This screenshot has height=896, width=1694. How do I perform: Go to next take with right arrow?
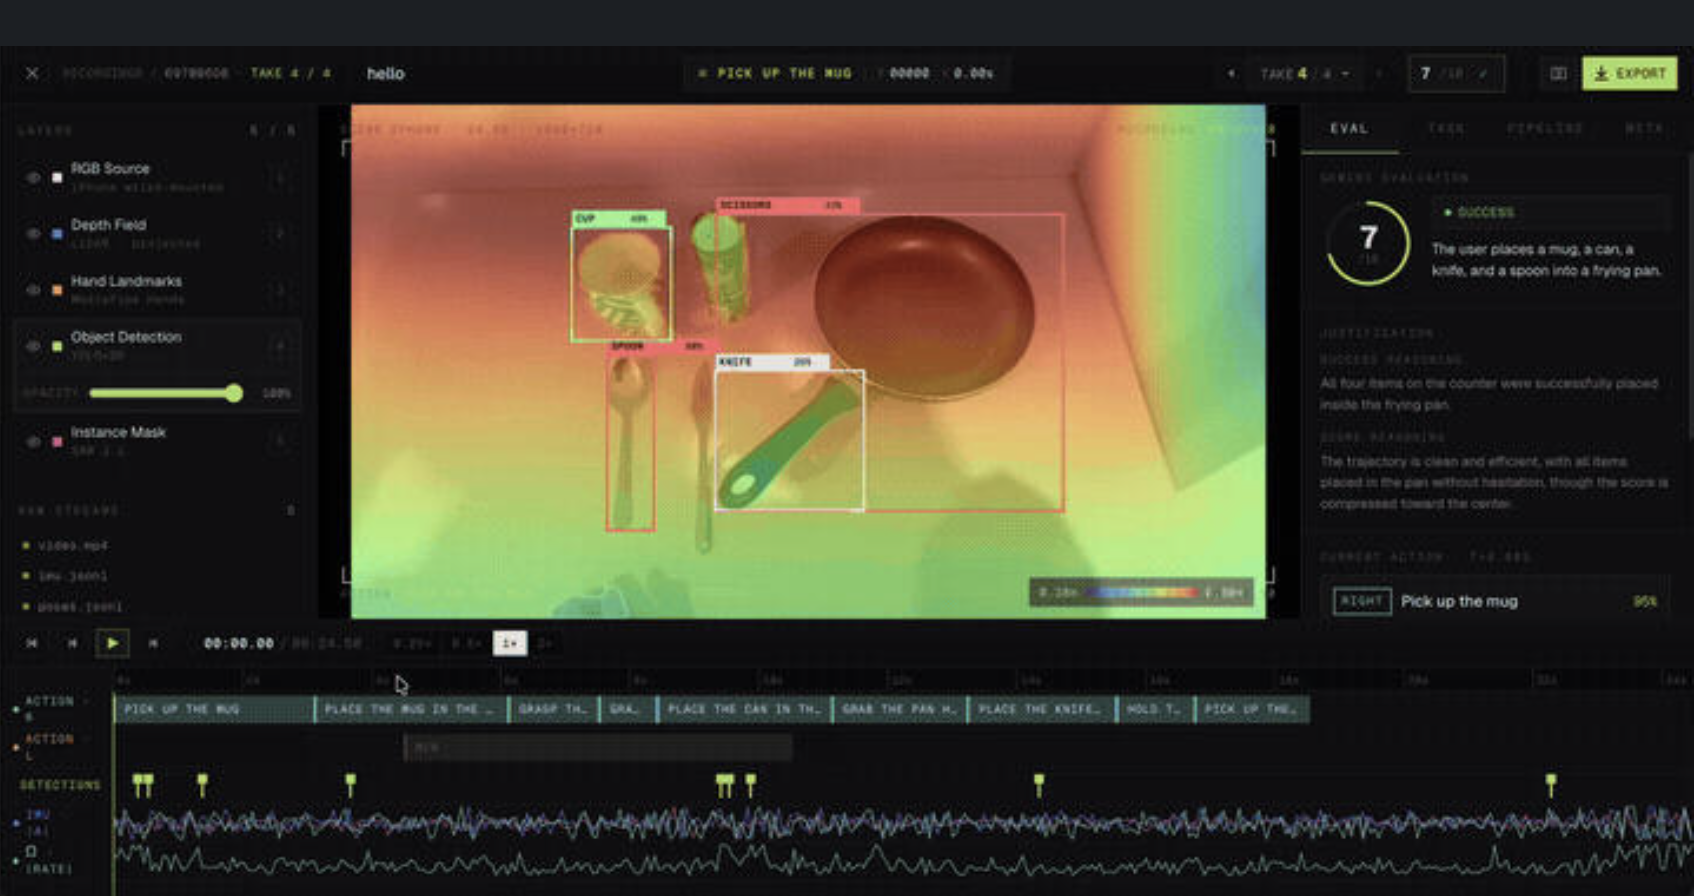pyautogui.click(x=1379, y=73)
